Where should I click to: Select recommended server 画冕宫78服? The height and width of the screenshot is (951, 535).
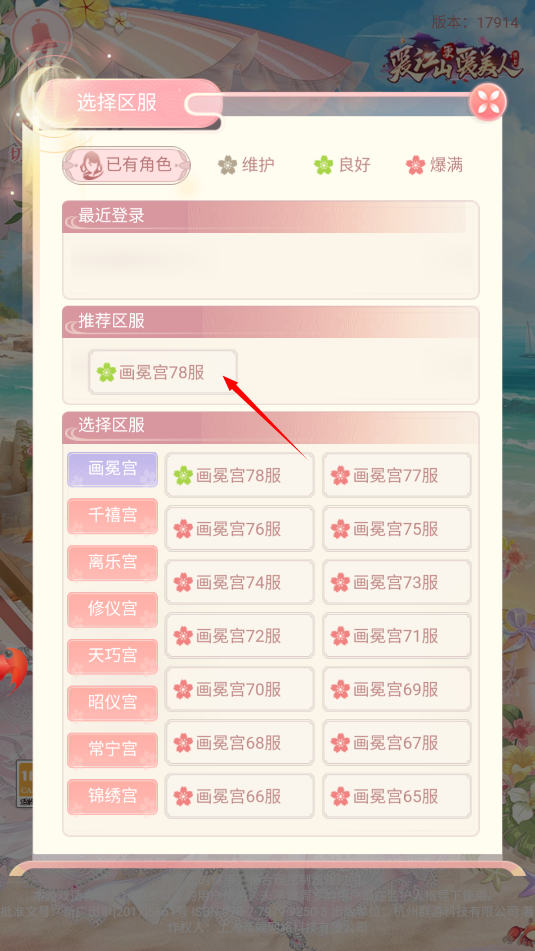(x=163, y=372)
